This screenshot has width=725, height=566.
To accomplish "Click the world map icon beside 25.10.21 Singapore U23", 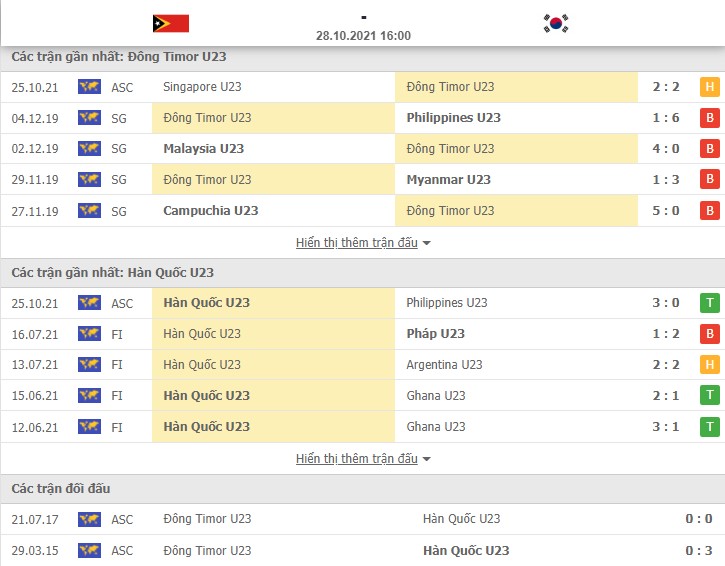I will [89, 87].
